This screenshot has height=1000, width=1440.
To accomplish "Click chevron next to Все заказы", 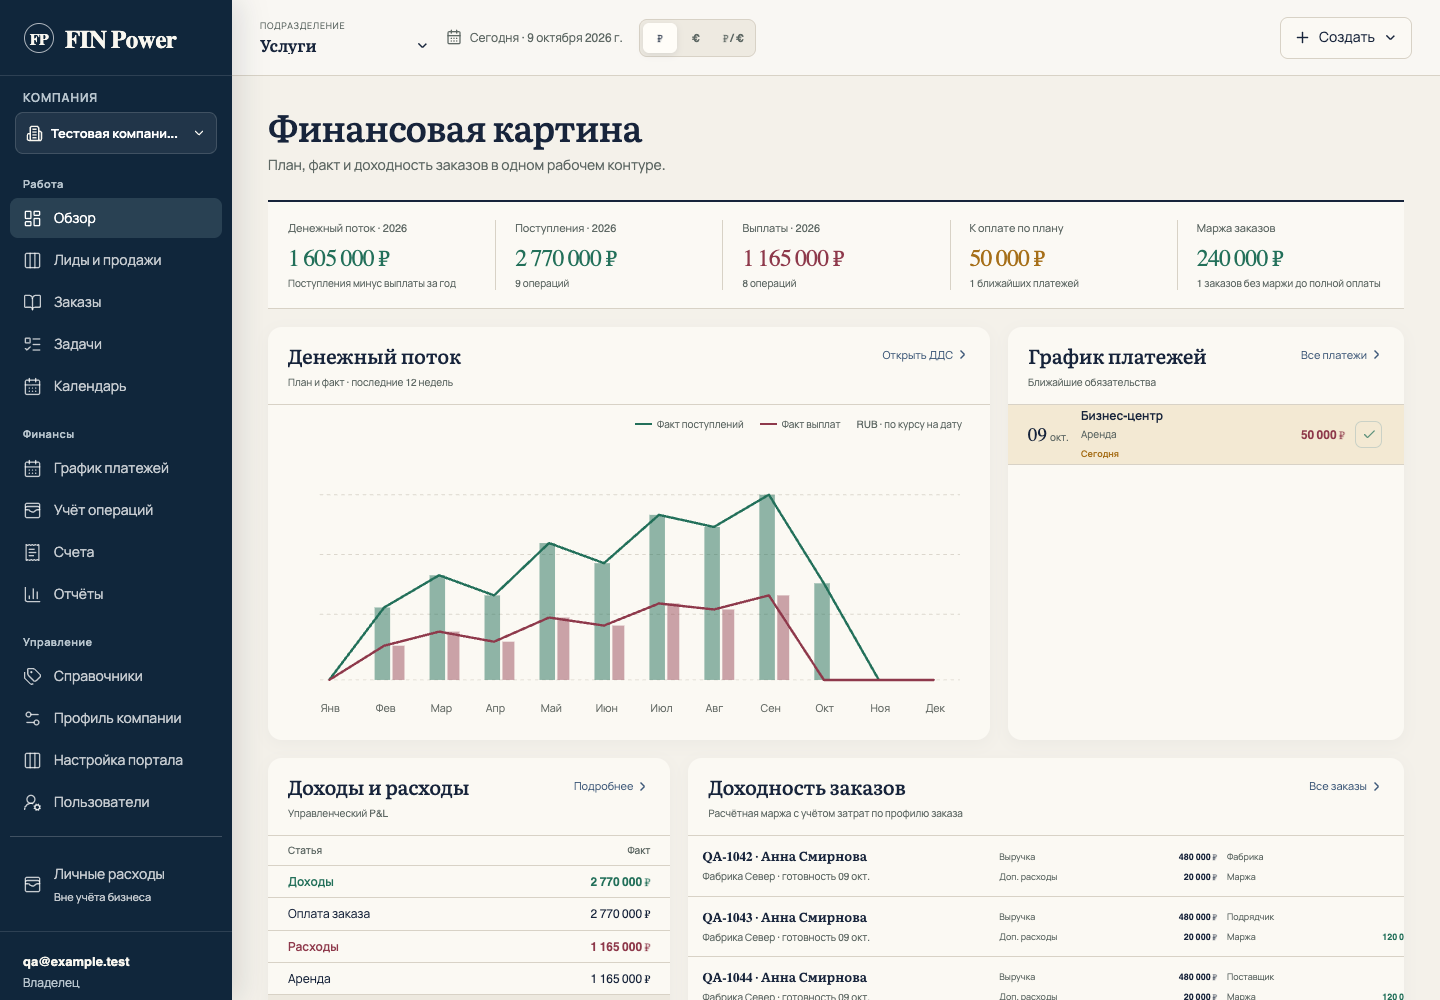I will (1377, 786).
